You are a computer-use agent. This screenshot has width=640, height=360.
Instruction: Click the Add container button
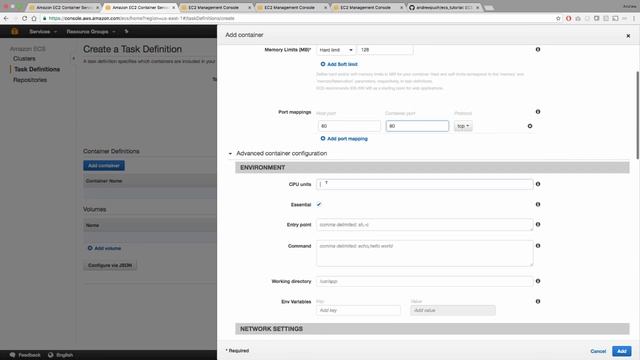click(104, 166)
